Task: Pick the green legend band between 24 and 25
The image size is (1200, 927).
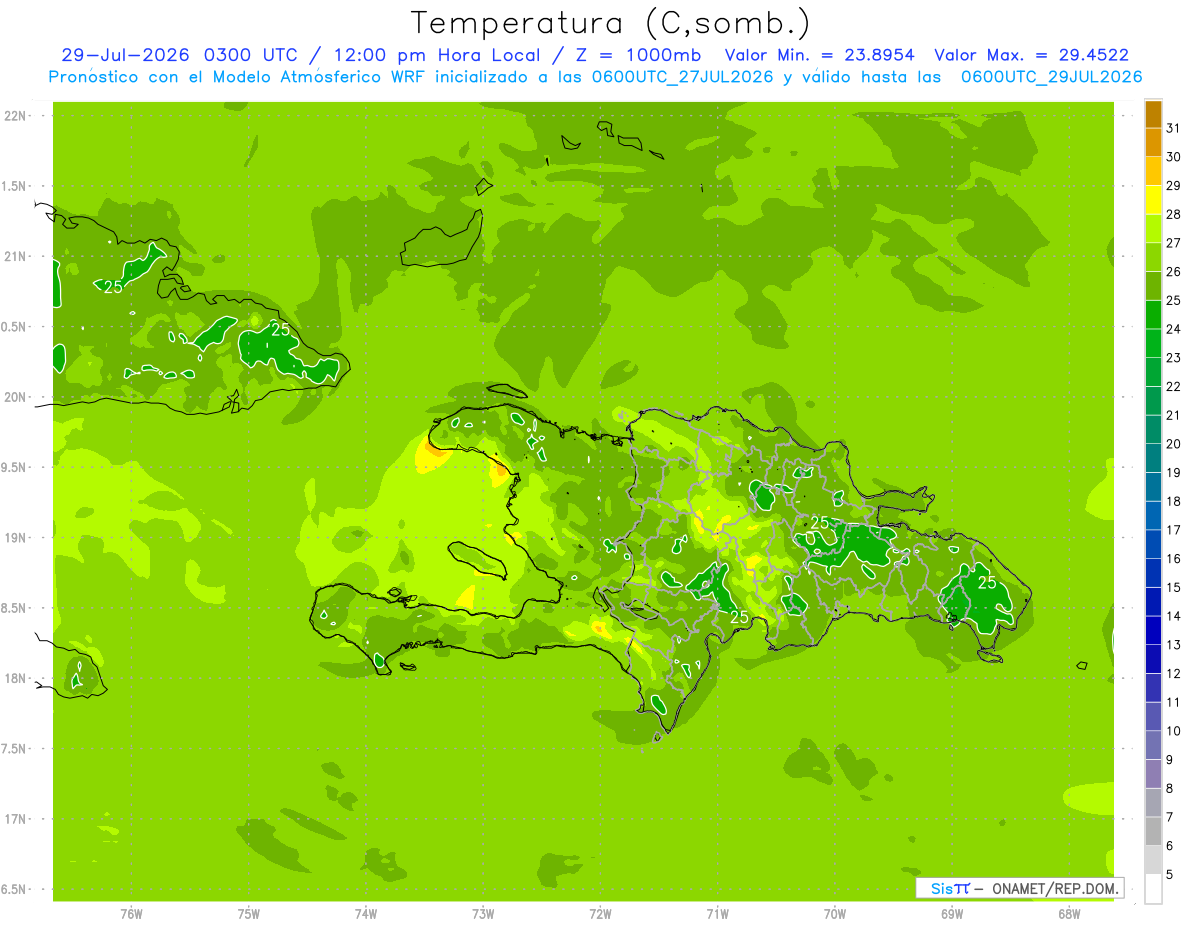Action: 1154,315
